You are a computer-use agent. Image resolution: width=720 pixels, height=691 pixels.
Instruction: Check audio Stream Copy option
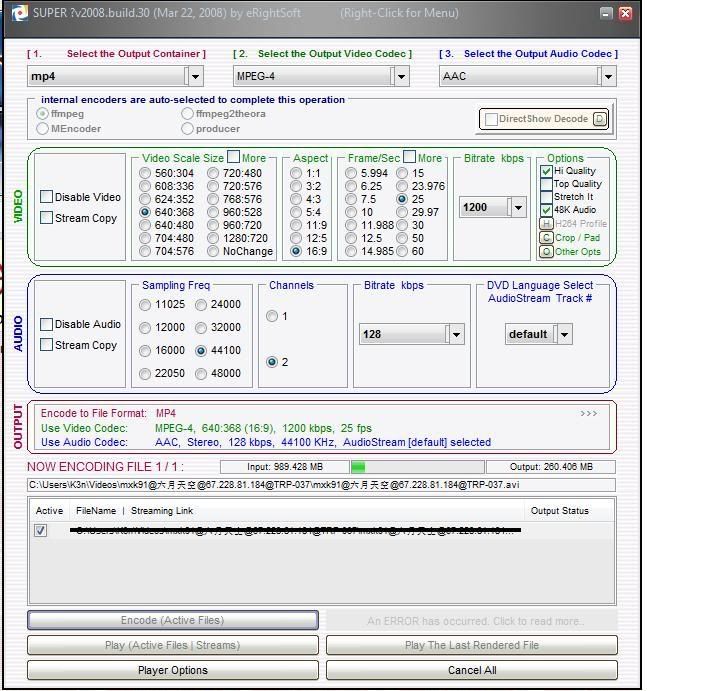[47, 345]
